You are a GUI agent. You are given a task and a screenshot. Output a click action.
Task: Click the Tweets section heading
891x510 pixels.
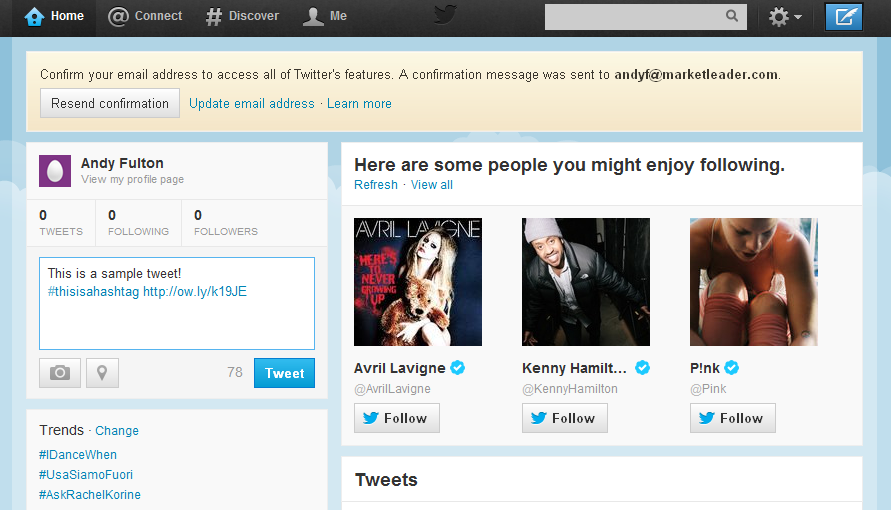pos(386,480)
